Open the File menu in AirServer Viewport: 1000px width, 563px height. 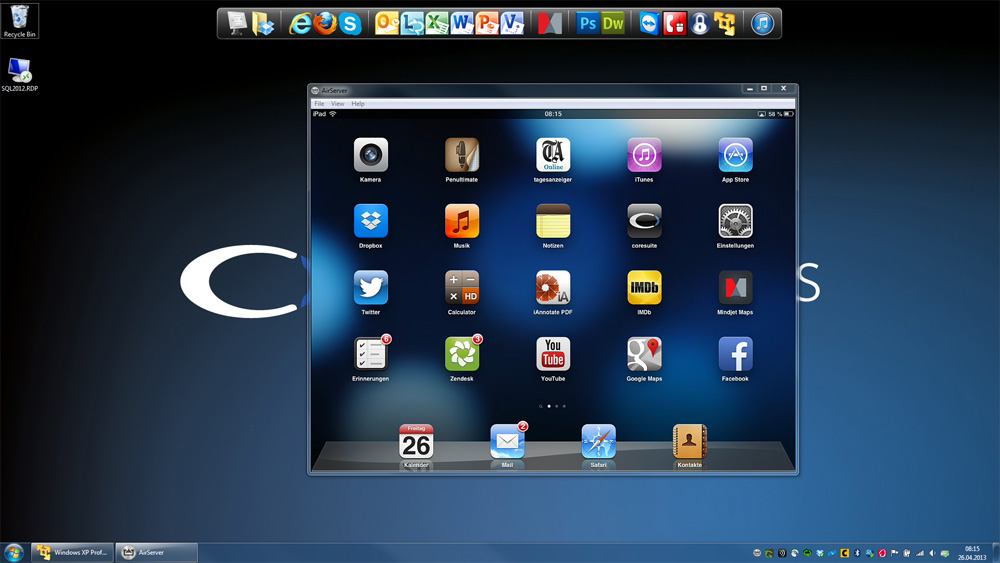pyautogui.click(x=319, y=103)
